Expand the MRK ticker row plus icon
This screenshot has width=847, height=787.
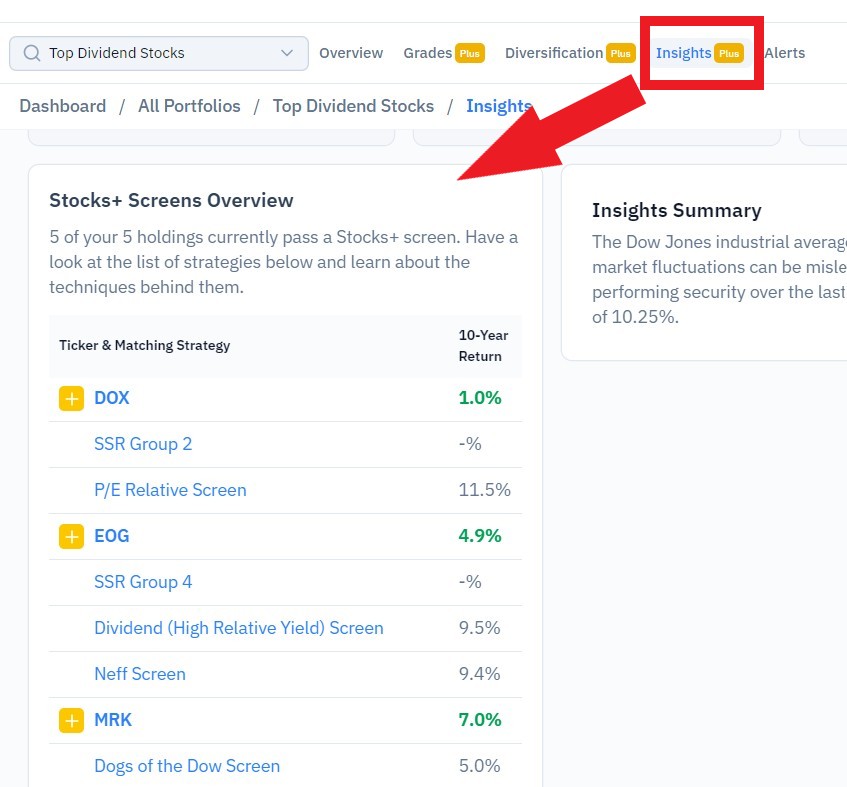coord(71,721)
